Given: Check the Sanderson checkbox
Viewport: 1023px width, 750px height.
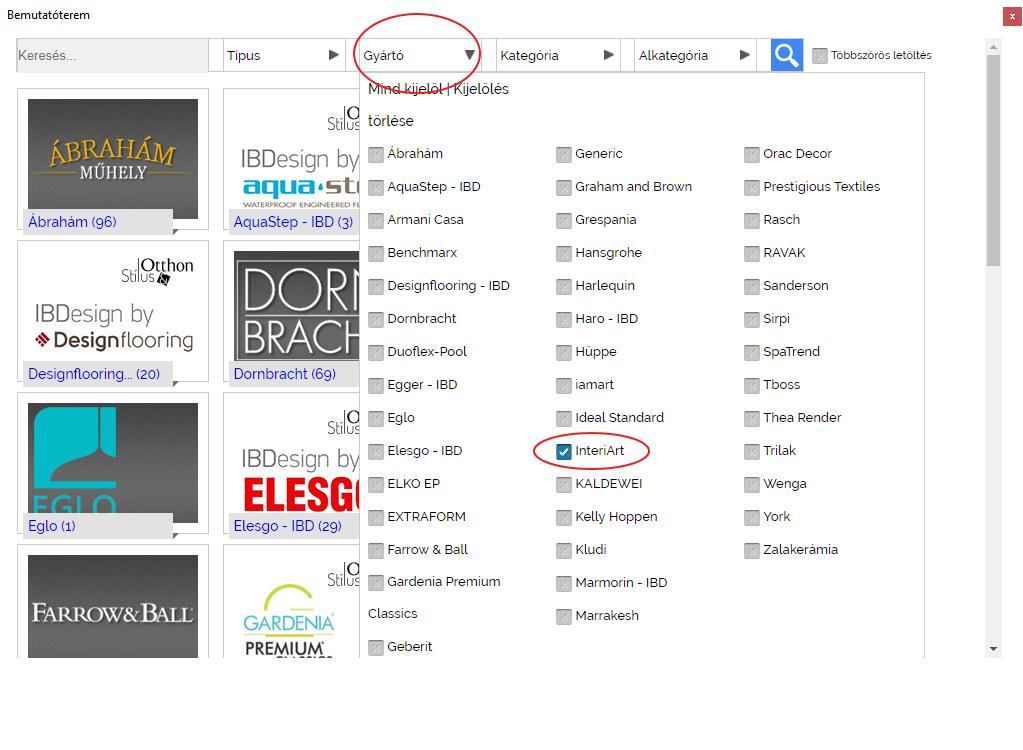Looking at the screenshot, I should (752, 286).
